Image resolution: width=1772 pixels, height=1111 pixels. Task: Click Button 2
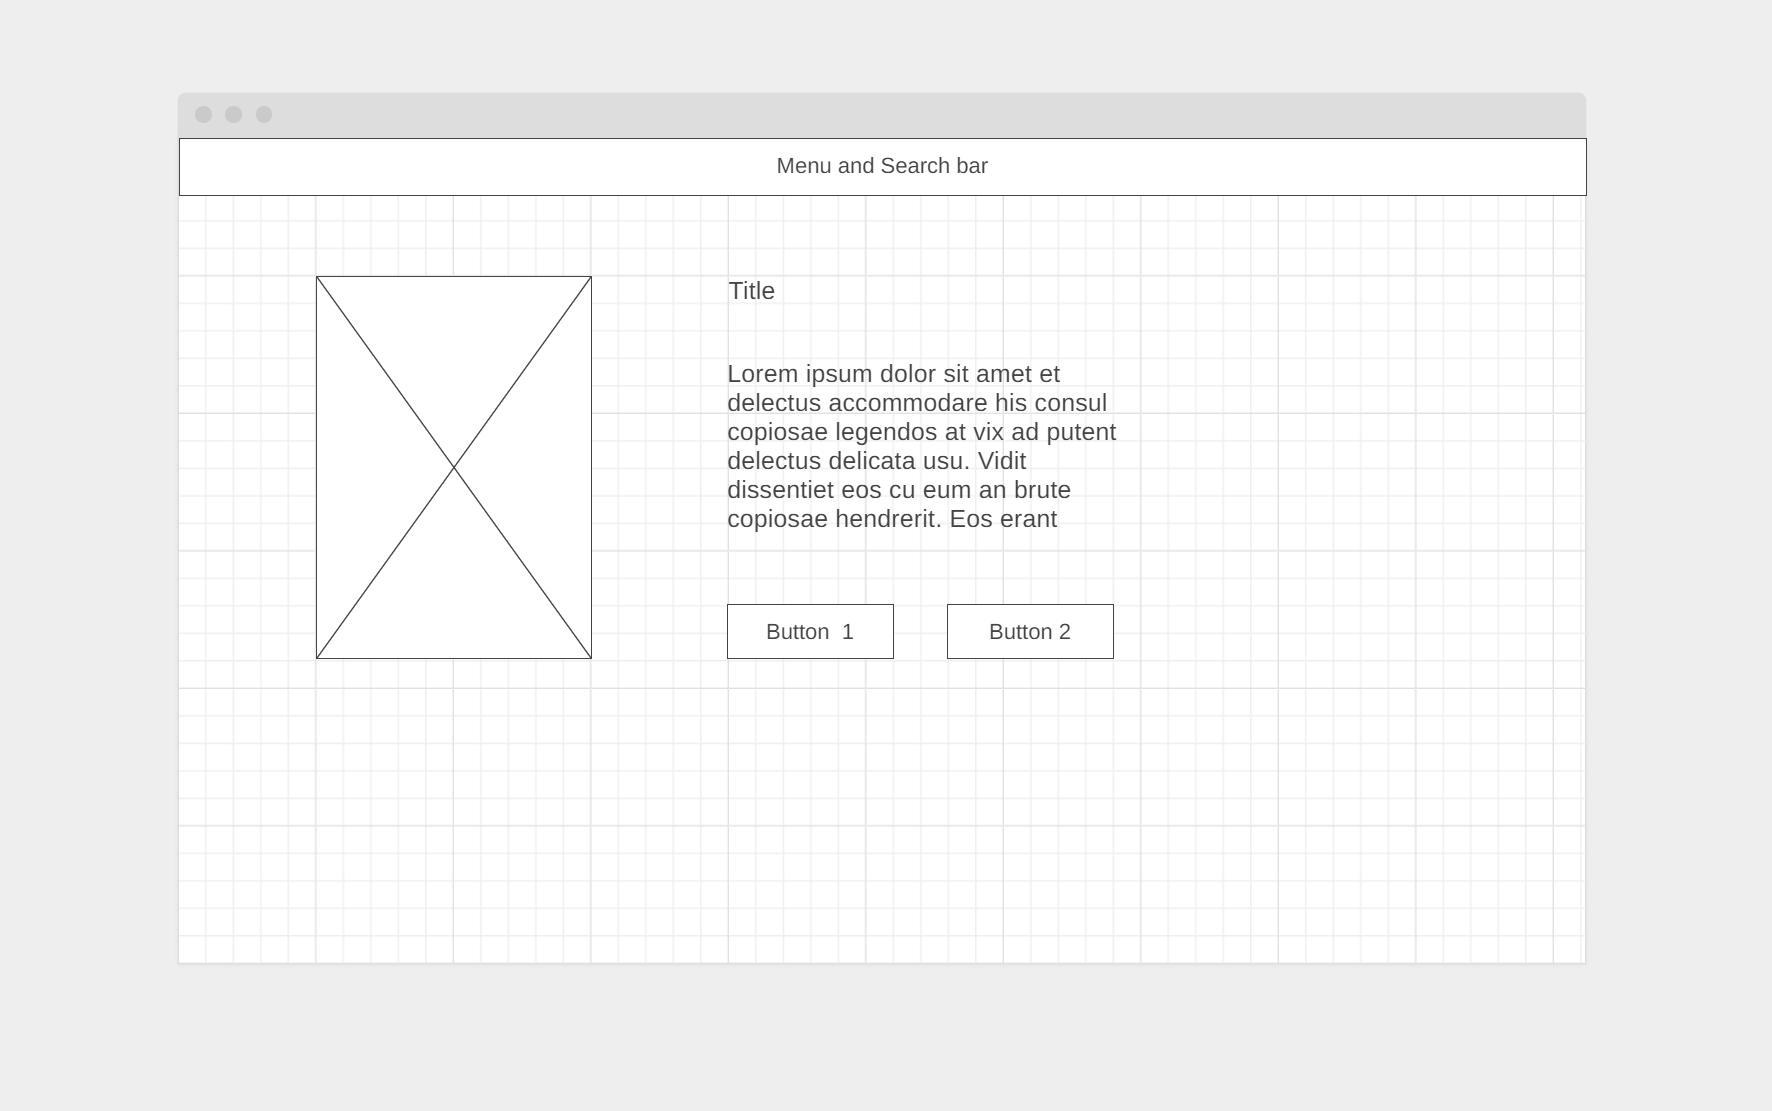pos(1030,631)
